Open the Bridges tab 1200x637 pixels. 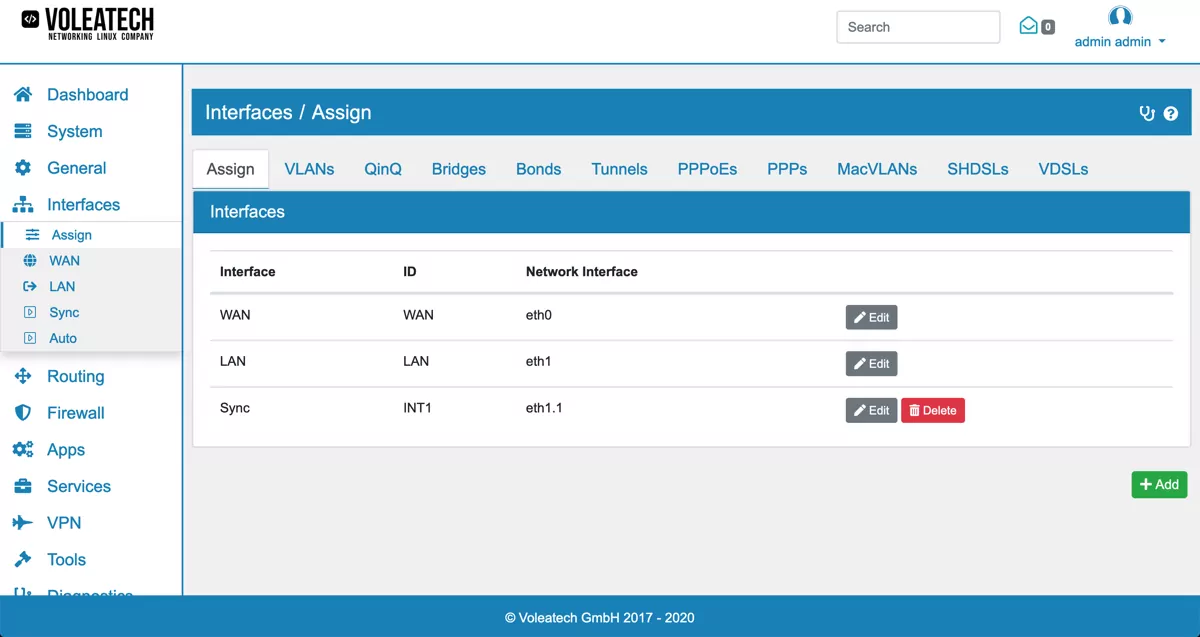click(458, 169)
